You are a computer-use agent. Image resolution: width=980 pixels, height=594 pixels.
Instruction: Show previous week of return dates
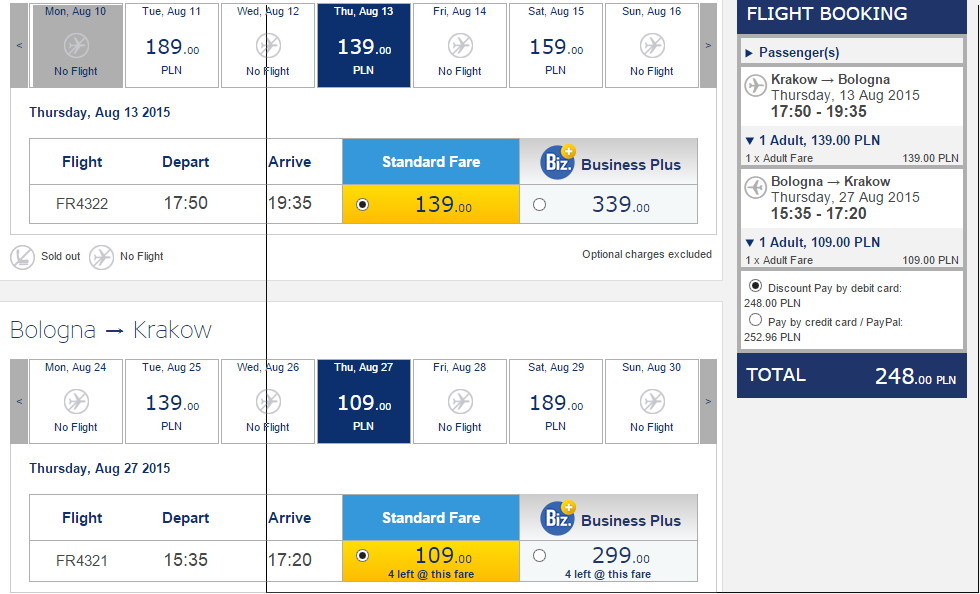[19, 401]
